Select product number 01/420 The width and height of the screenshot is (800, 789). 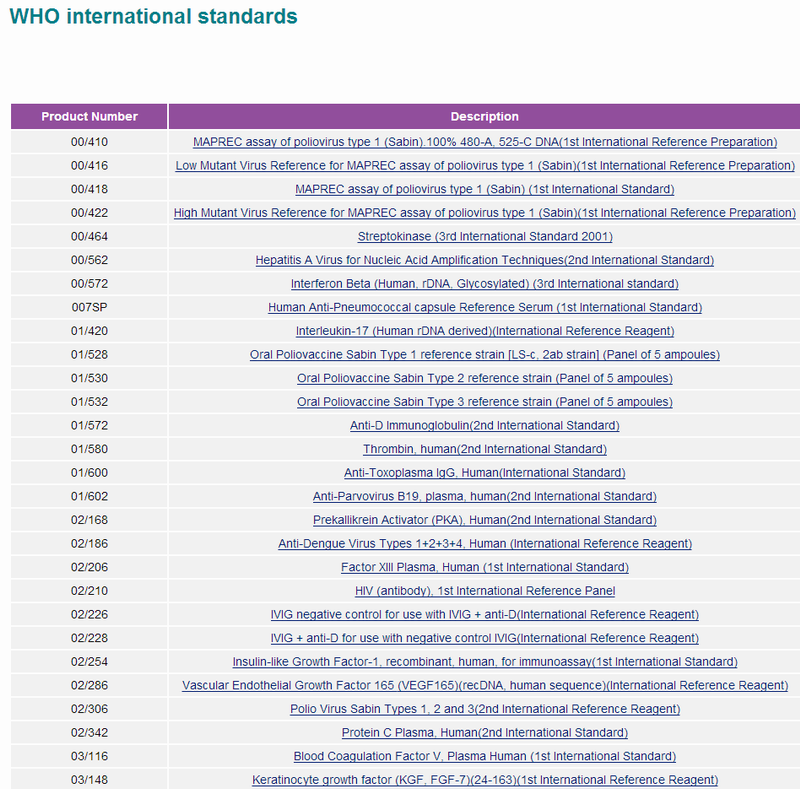pos(89,331)
